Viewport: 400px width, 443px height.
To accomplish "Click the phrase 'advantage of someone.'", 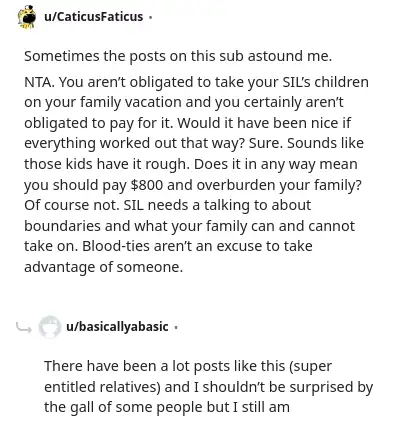I will [104, 267].
